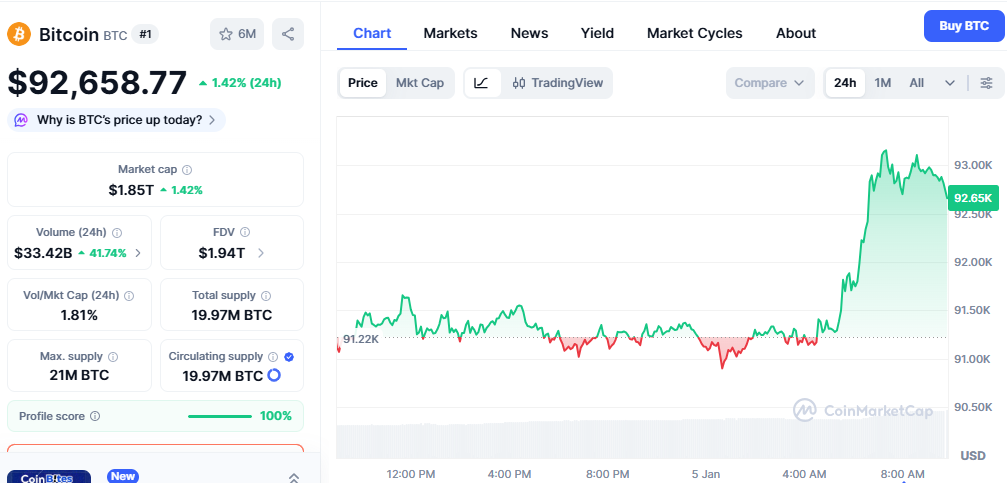
Task: Click the 91.22K baseline label on chart
Action: coord(360,339)
